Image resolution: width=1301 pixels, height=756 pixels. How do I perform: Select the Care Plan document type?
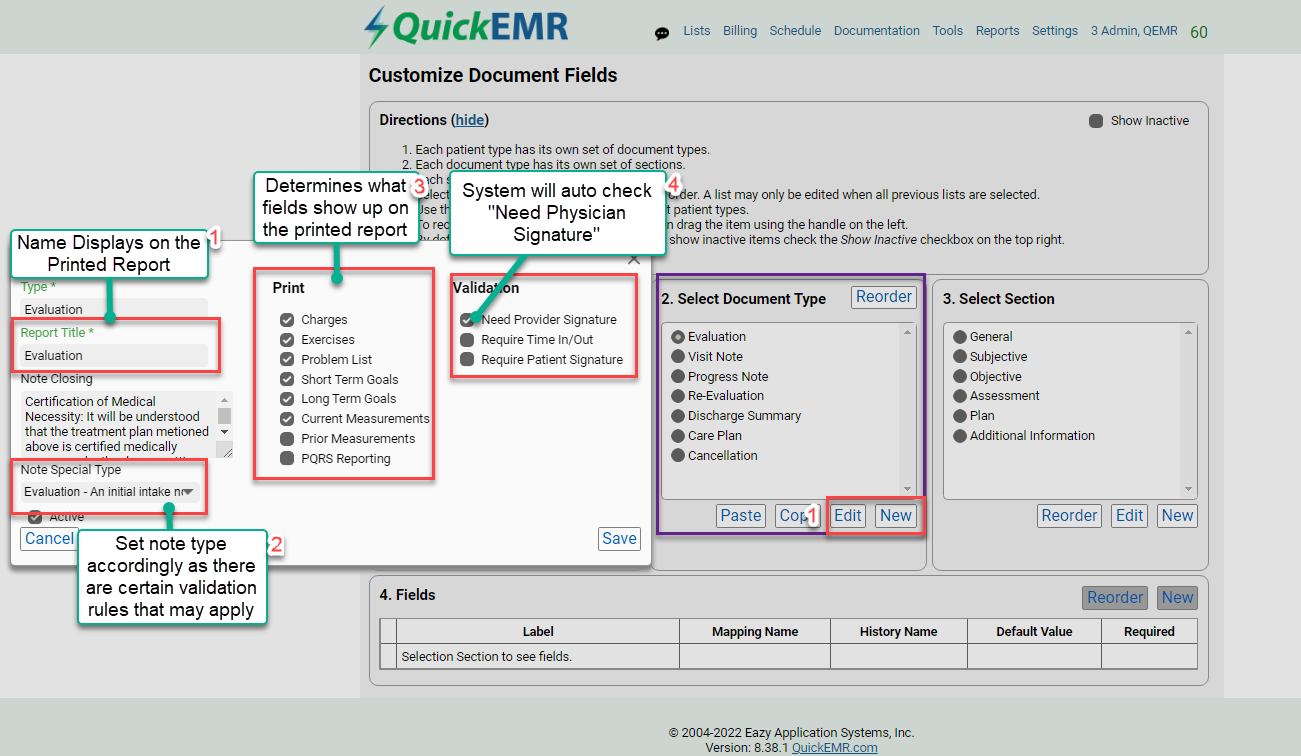tap(678, 436)
